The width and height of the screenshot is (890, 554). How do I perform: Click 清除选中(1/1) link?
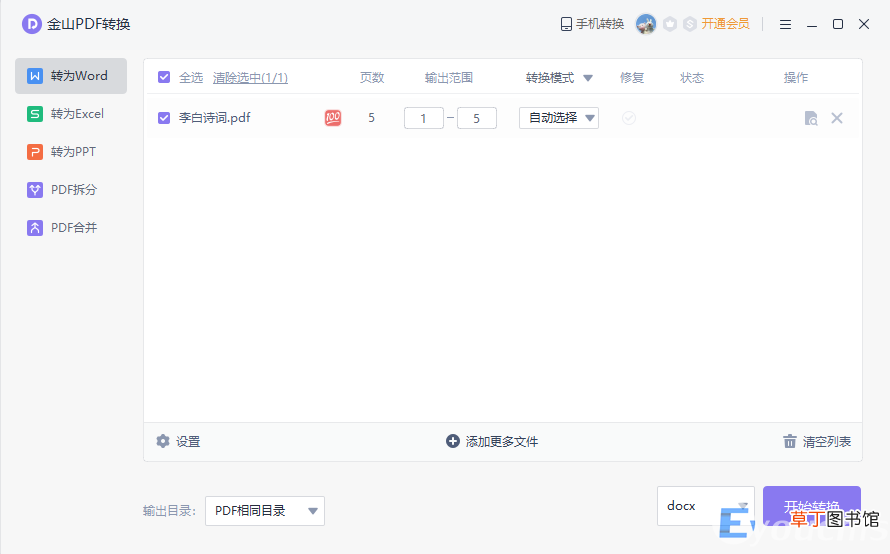[250, 78]
